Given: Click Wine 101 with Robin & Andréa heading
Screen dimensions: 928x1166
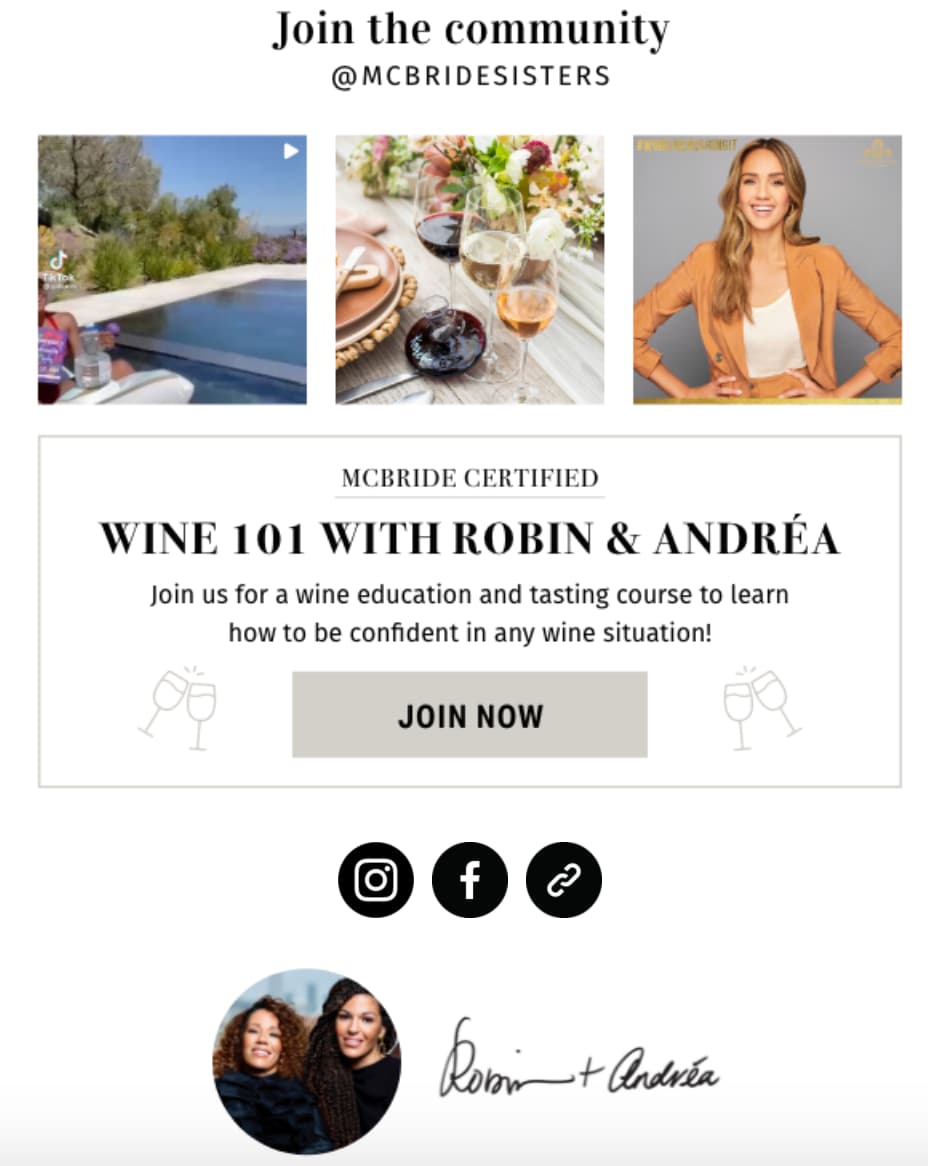Looking at the screenshot, I should (x=470, y=538).
